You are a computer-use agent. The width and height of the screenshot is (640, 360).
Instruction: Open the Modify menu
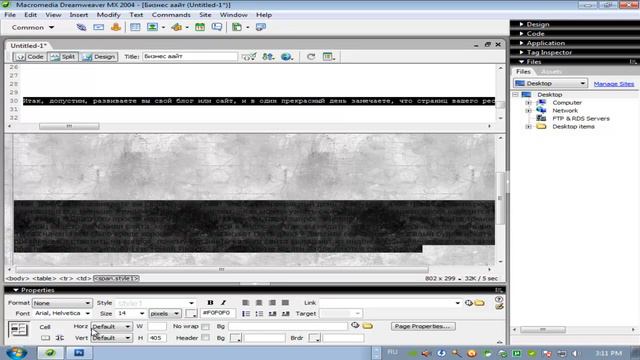coord(109,15)
